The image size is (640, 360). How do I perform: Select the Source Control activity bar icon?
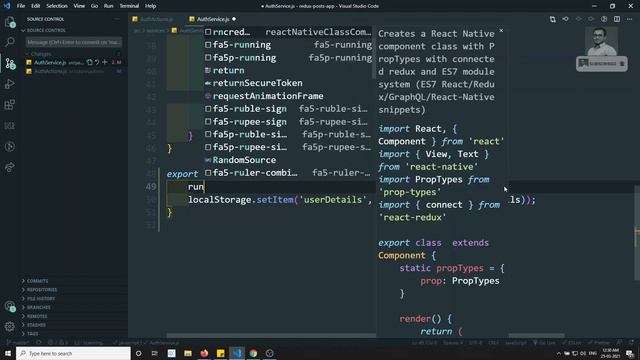[x=10, y=63]
